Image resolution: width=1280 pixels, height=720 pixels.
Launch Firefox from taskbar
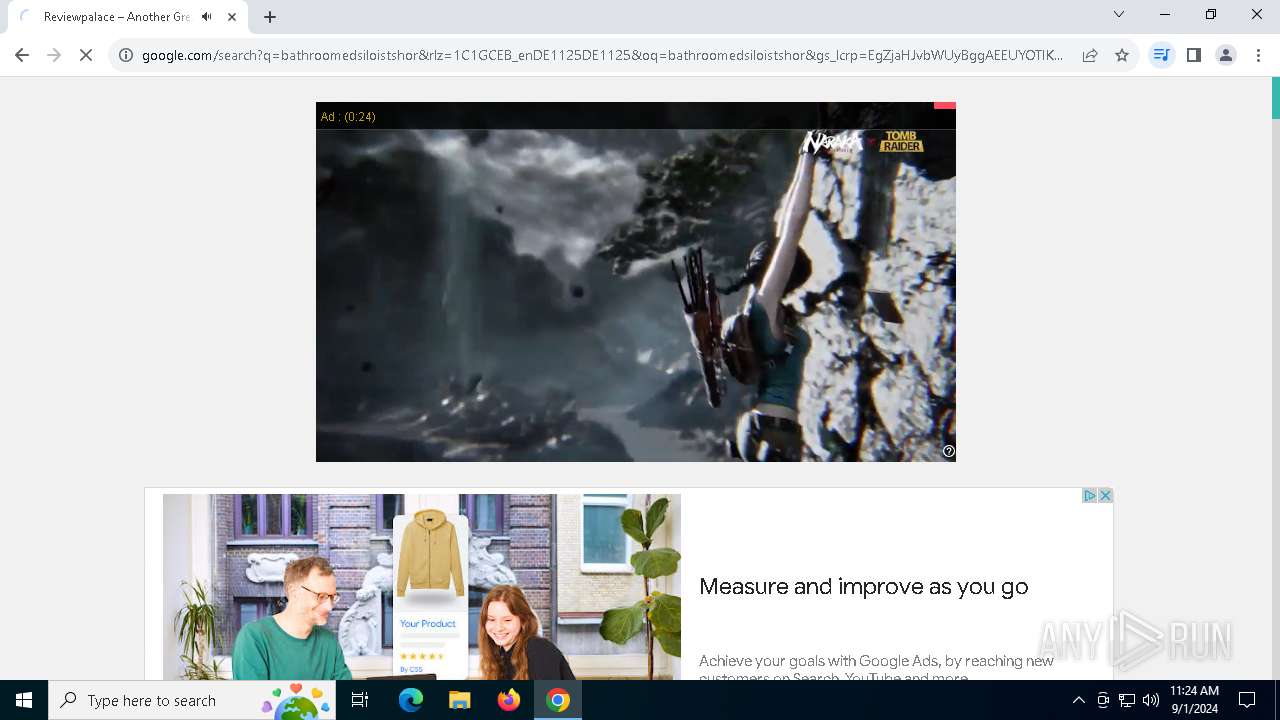509,700
